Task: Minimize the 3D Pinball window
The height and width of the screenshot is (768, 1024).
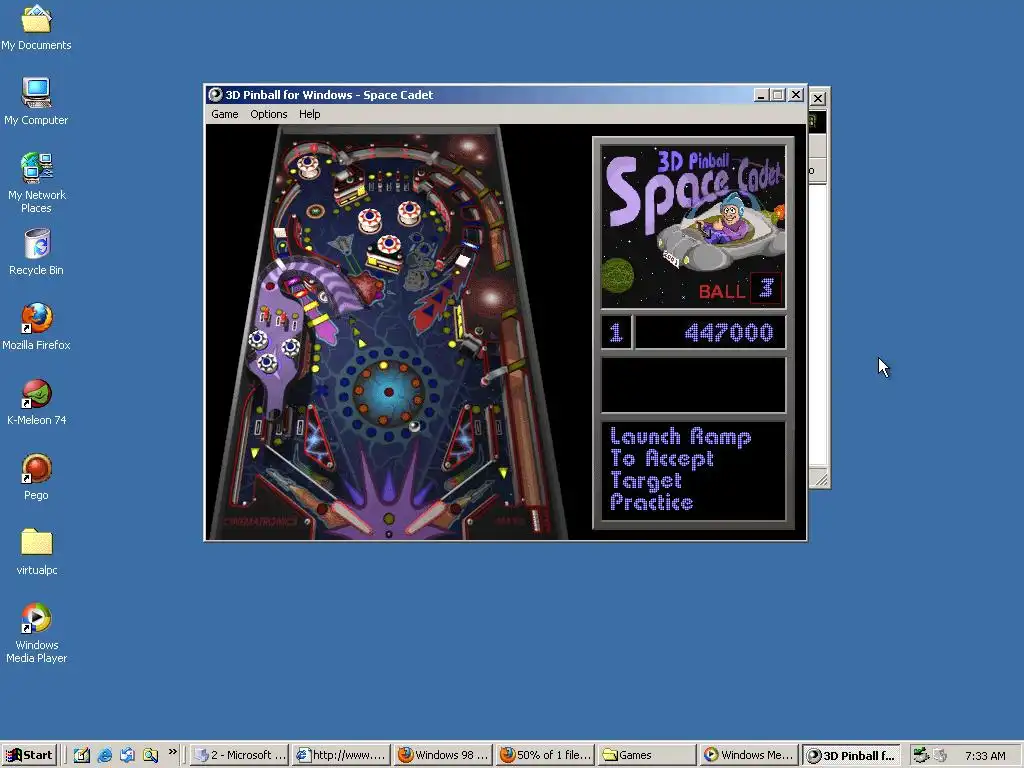Action: click(x=760, y=95)
